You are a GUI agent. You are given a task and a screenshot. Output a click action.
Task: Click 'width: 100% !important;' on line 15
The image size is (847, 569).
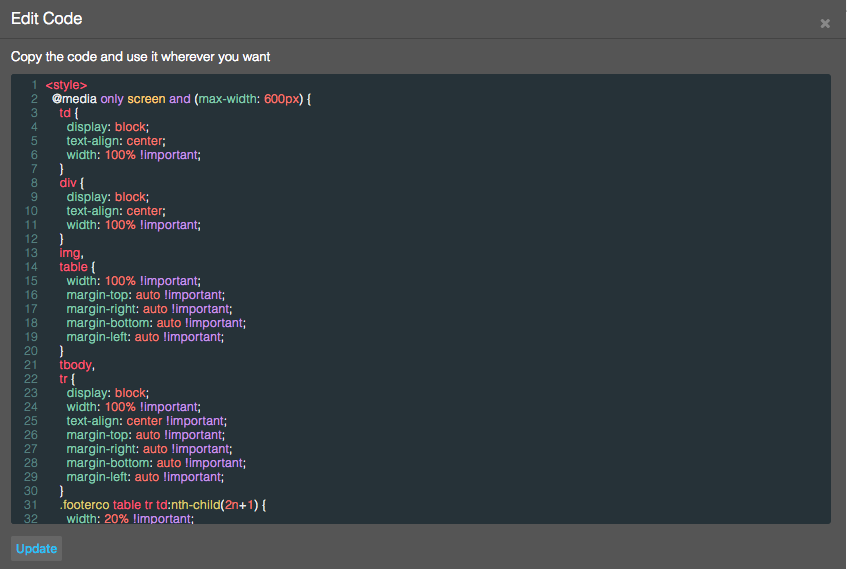pos(133,281)
